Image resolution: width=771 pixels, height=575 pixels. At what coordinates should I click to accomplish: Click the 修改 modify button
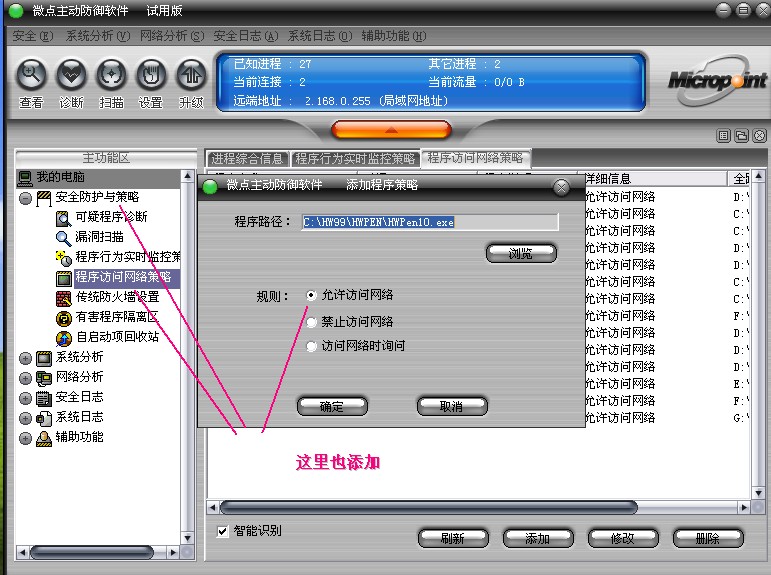[623, 539]
